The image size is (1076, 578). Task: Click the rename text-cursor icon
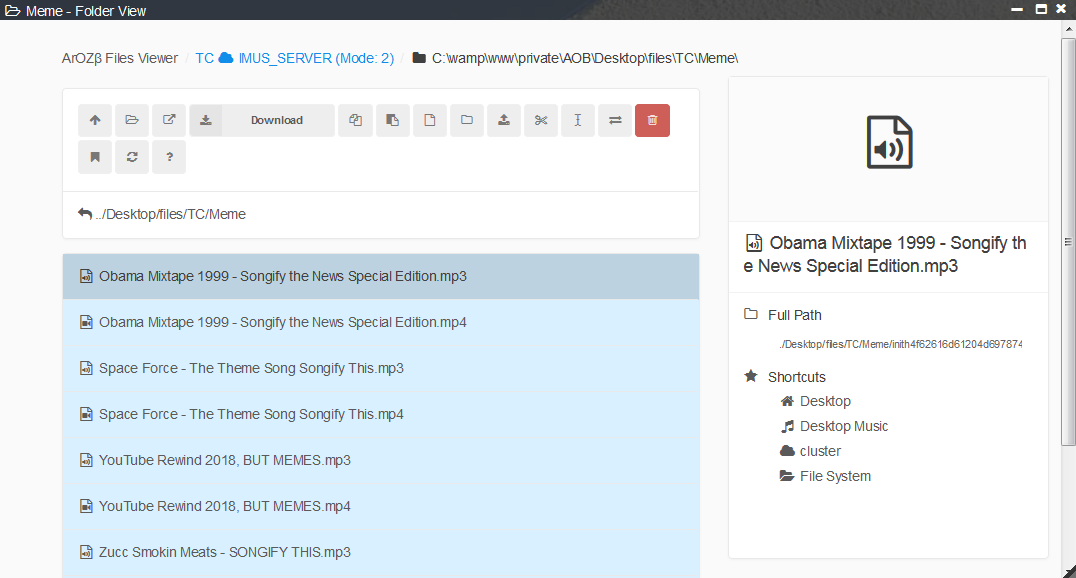tap(578, 120)
